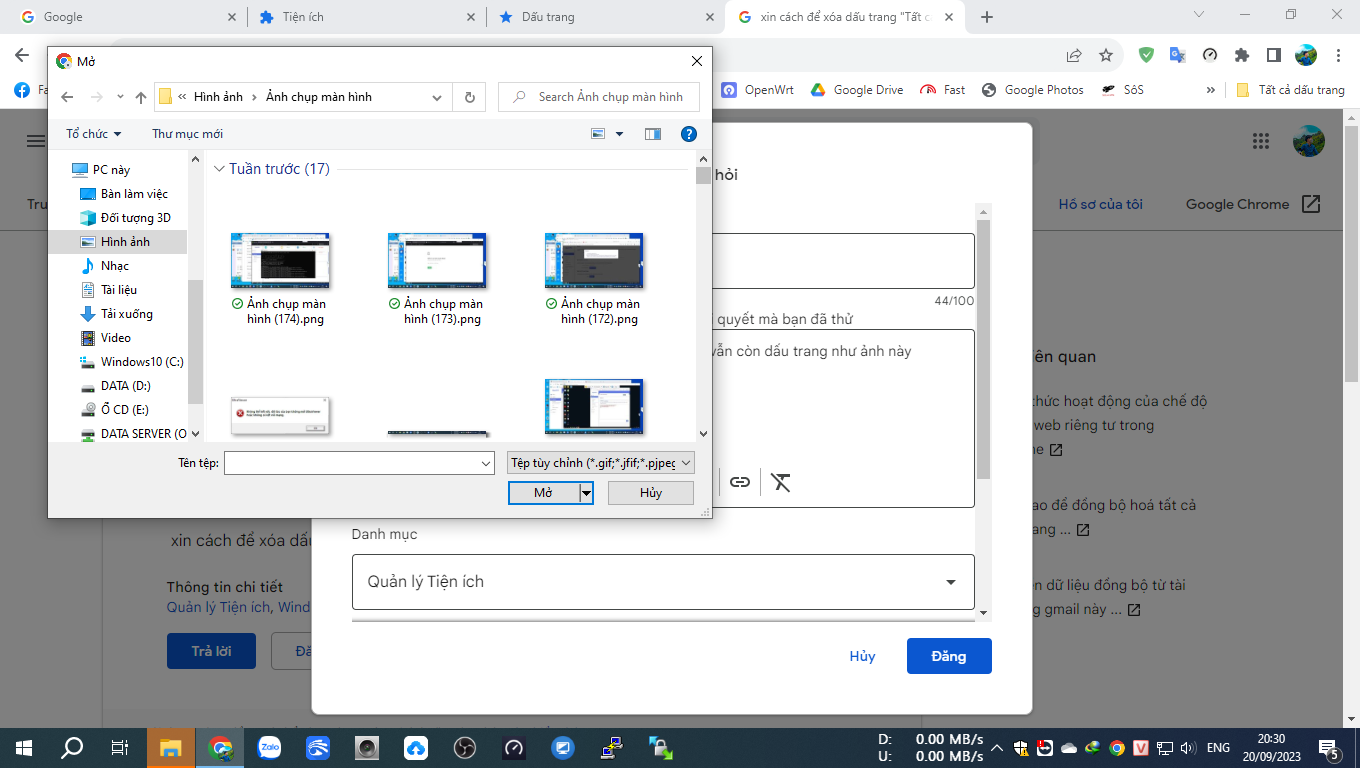Click the Đăng button to post
Screen dimensions: 1360x768
(948, 656)
